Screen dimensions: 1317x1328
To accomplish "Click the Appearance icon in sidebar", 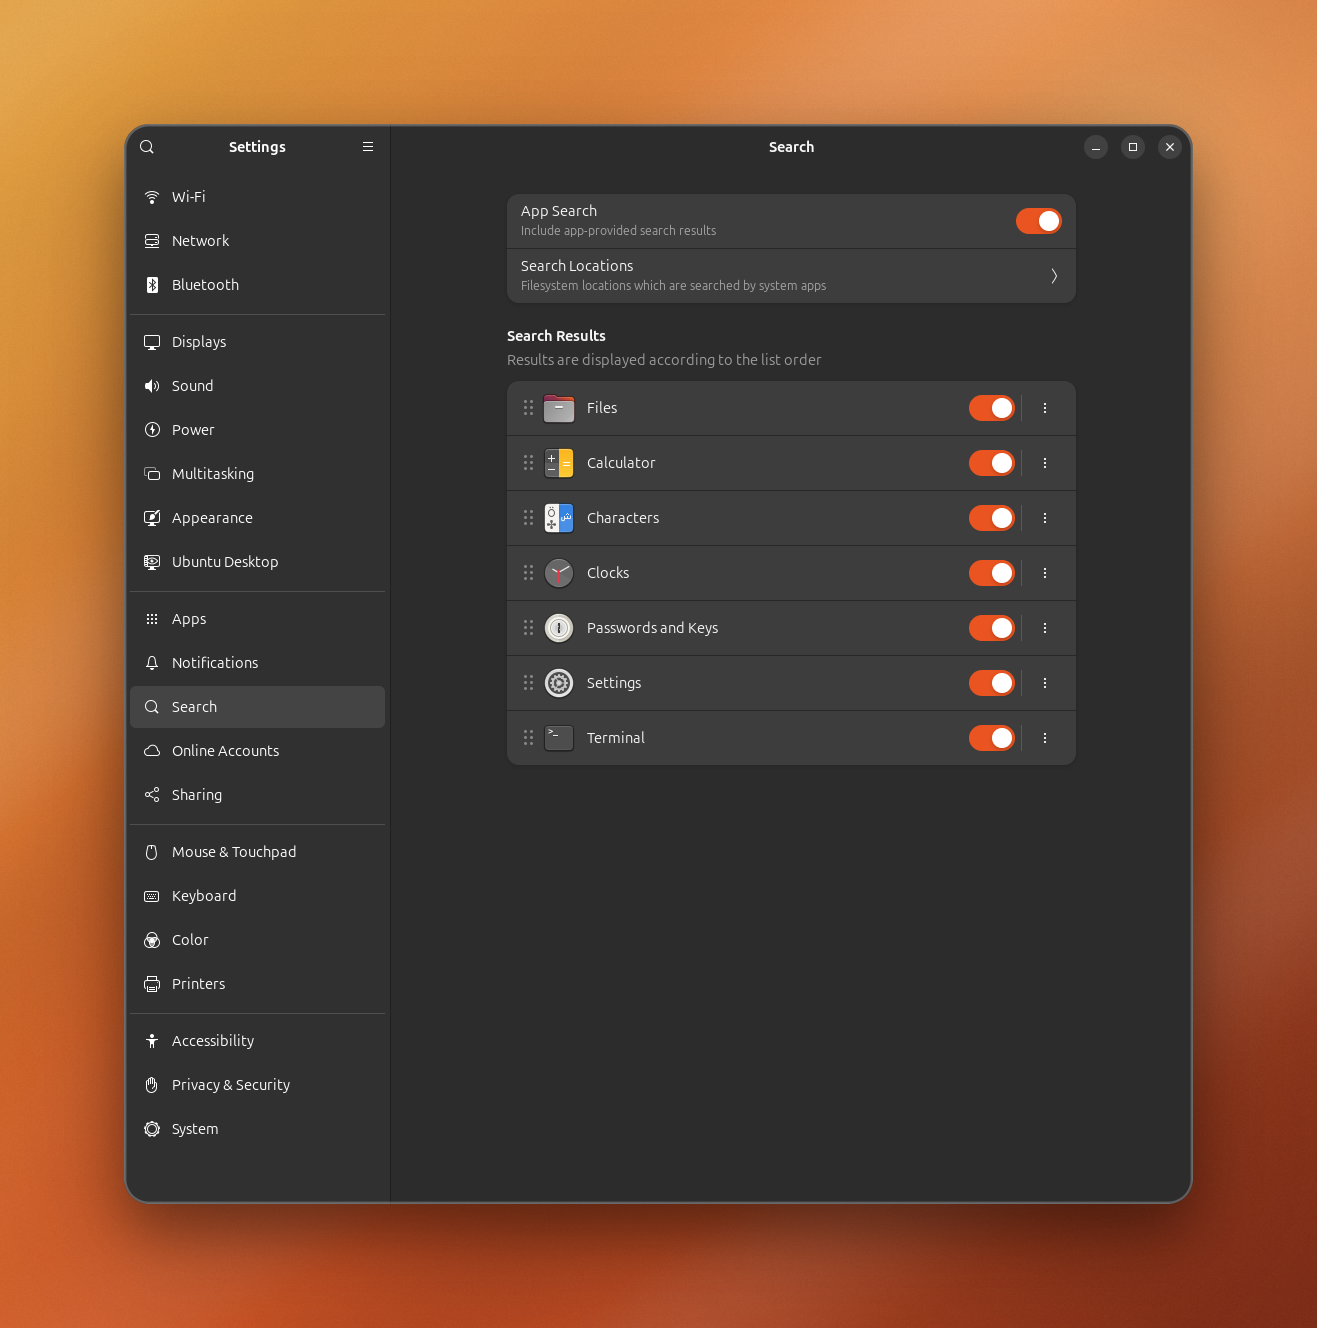I will coord(152,518).
